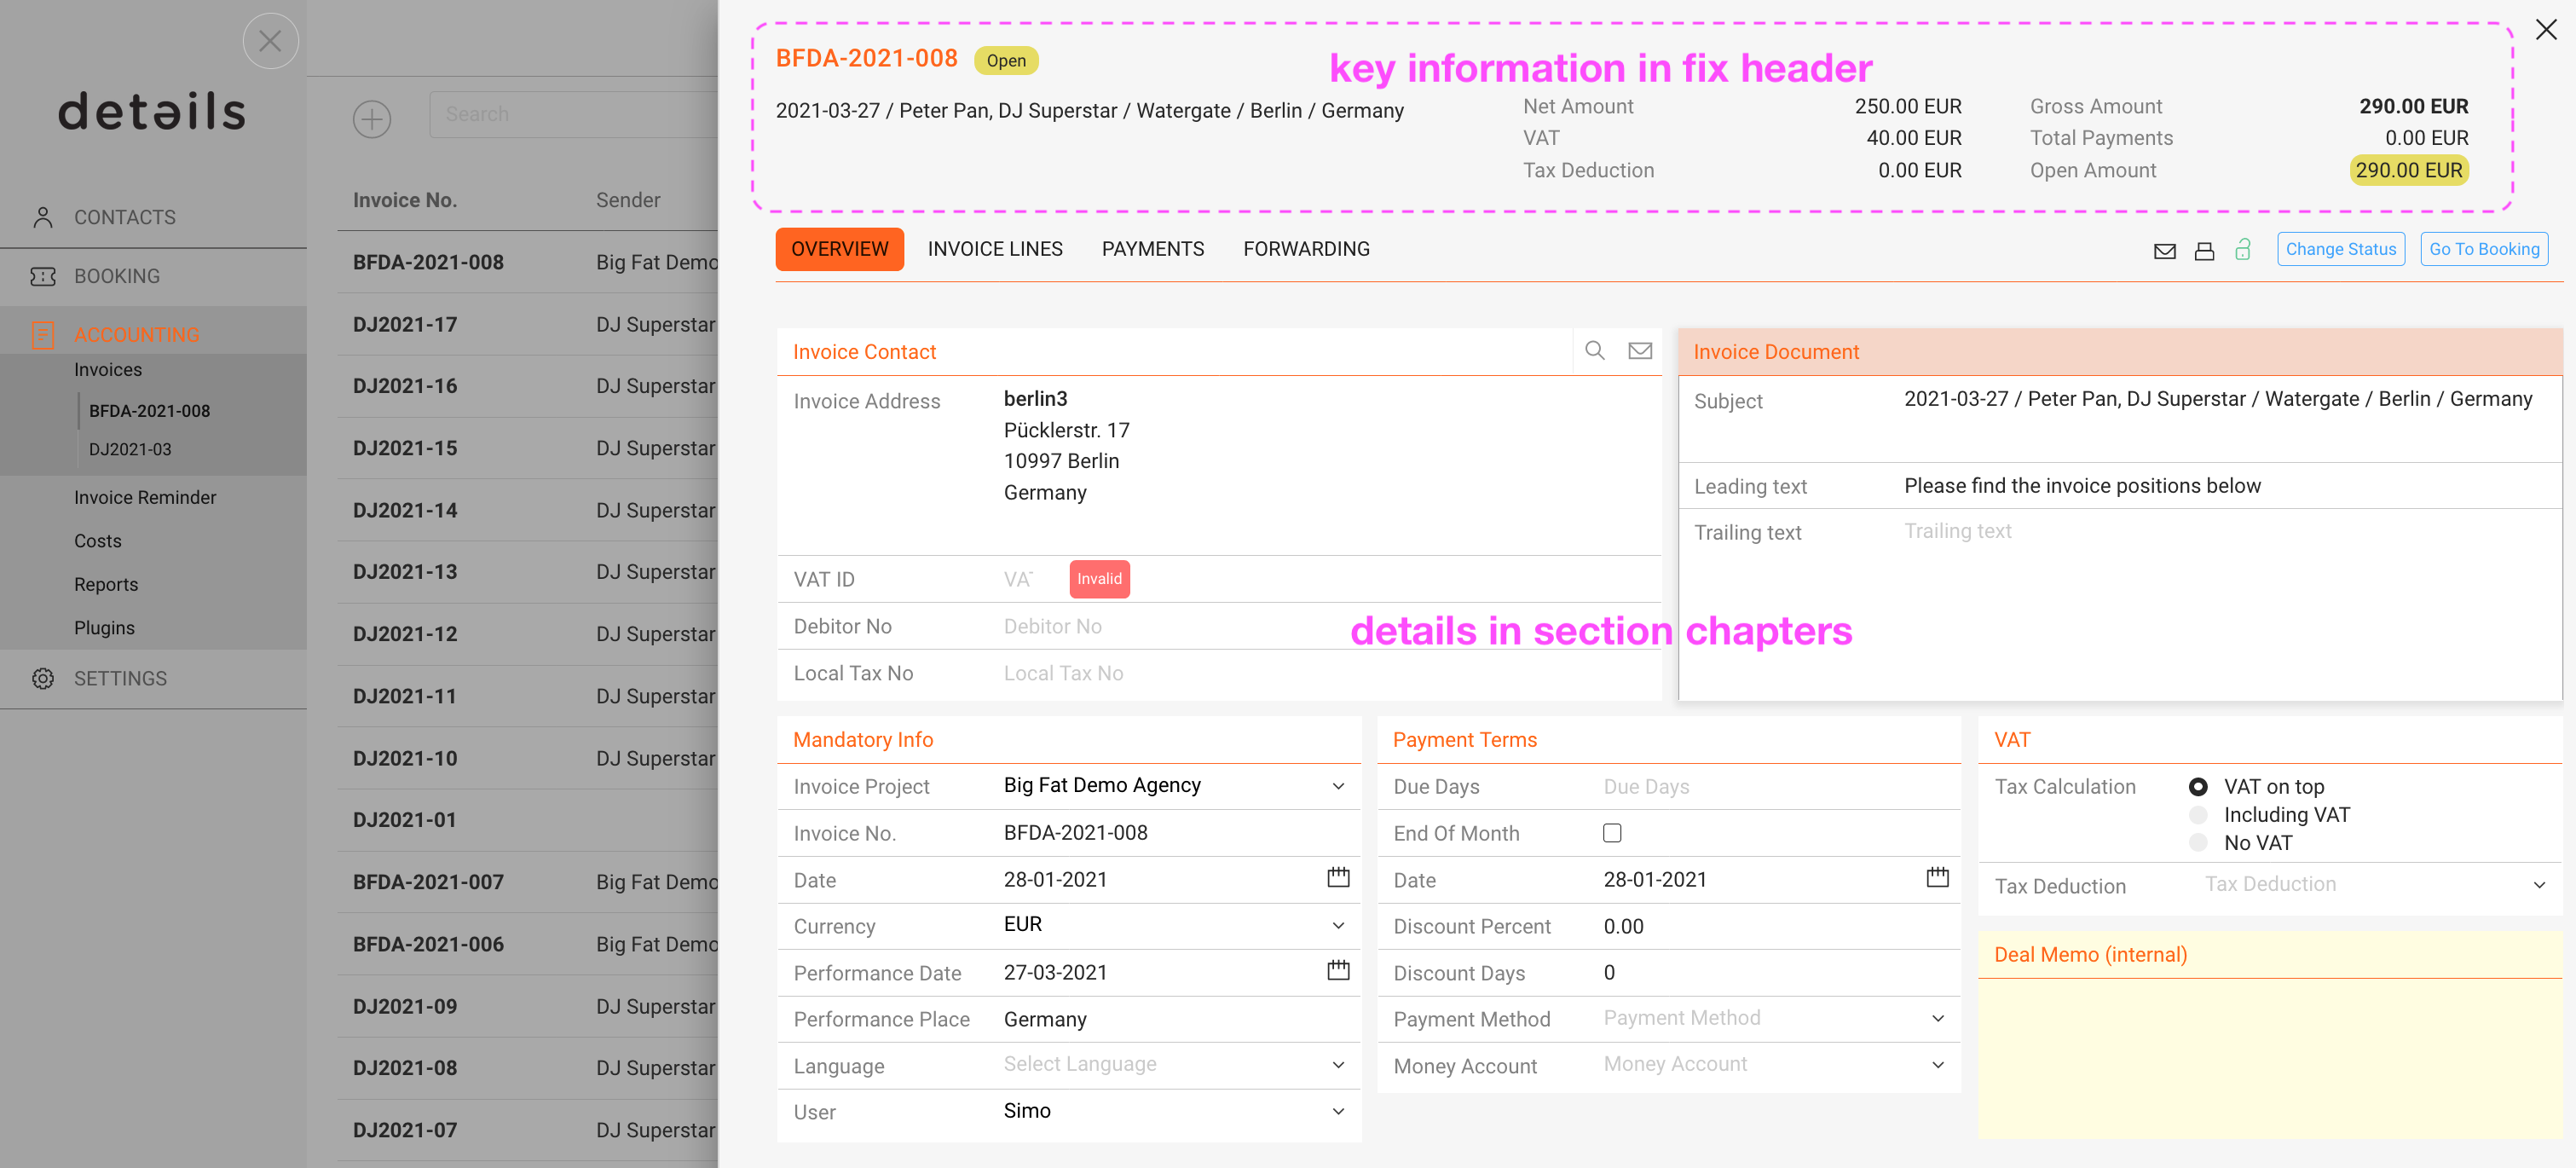Open invoice row BFDA-2021-007 in list
The width and height of the screenshot is (2576, 1168).
tap(528, 882)
